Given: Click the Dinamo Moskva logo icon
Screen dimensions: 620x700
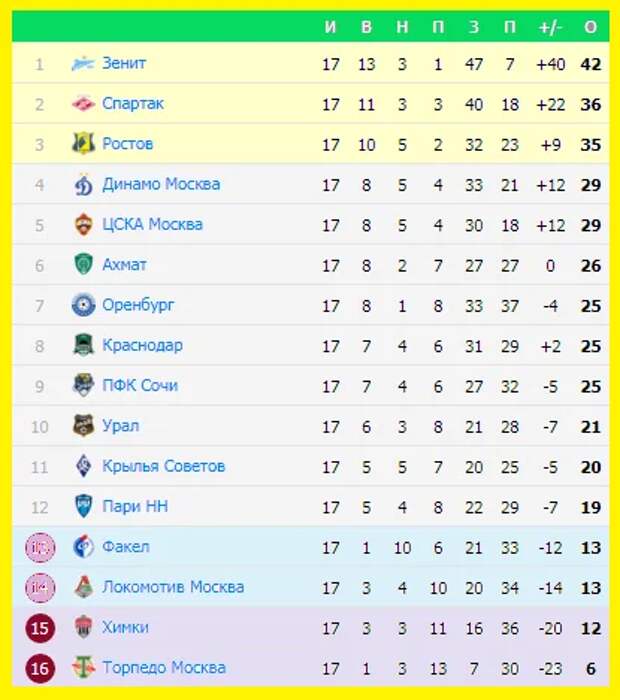Looking at the screenshot, I should (83, 184).
